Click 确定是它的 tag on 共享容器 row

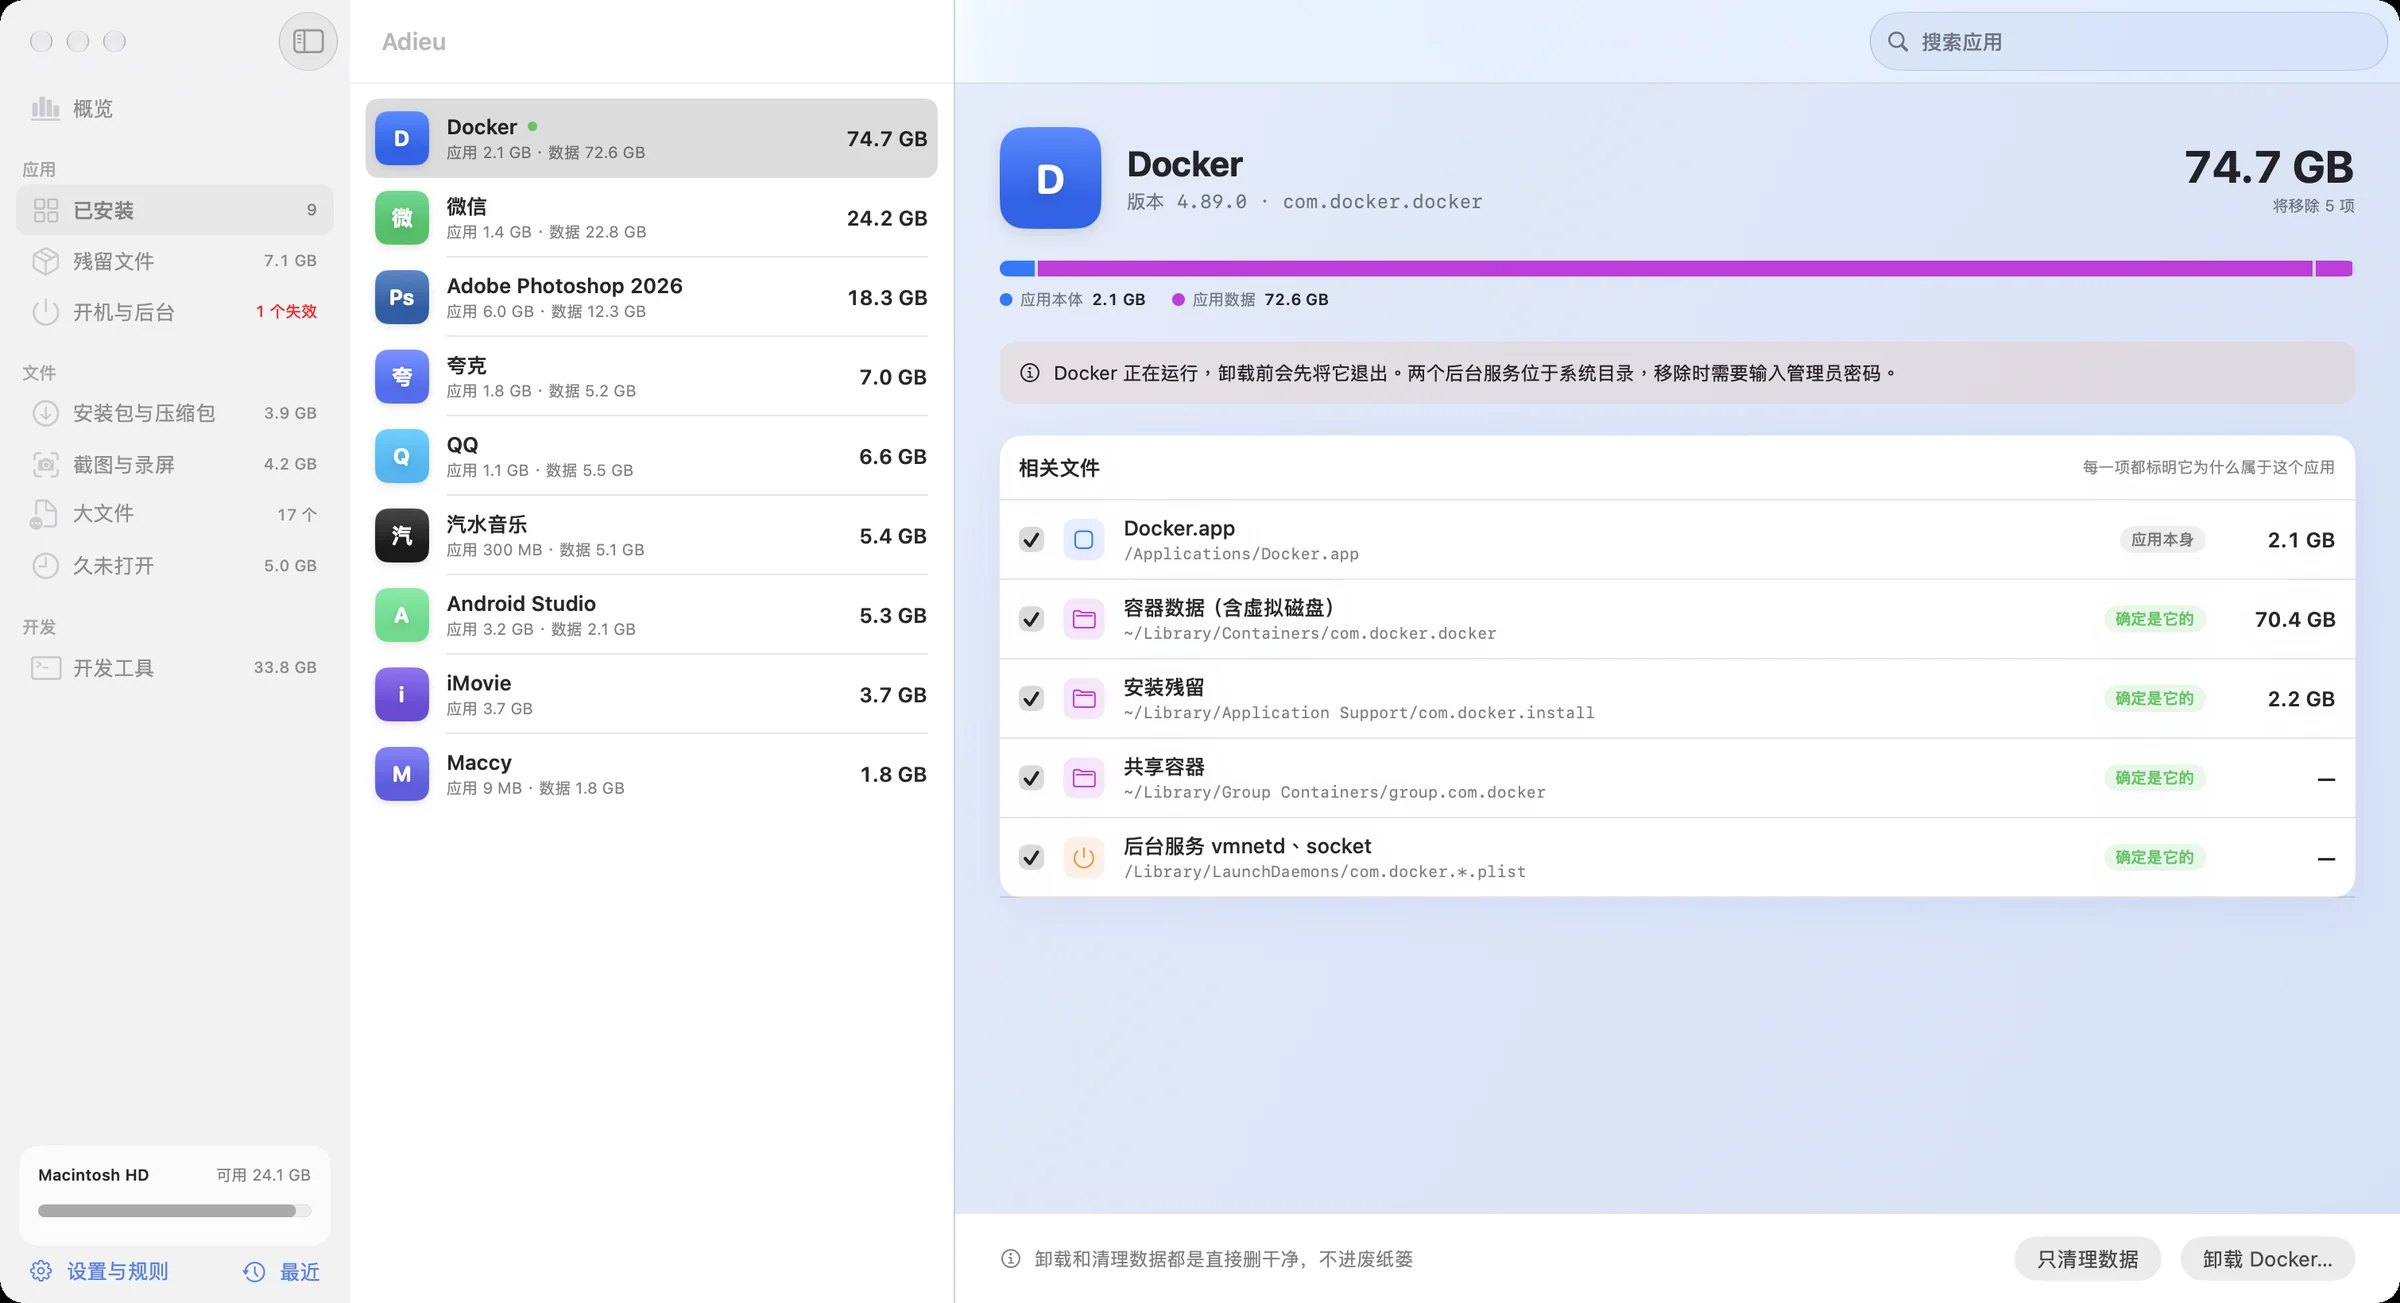tap(2154, 777)
